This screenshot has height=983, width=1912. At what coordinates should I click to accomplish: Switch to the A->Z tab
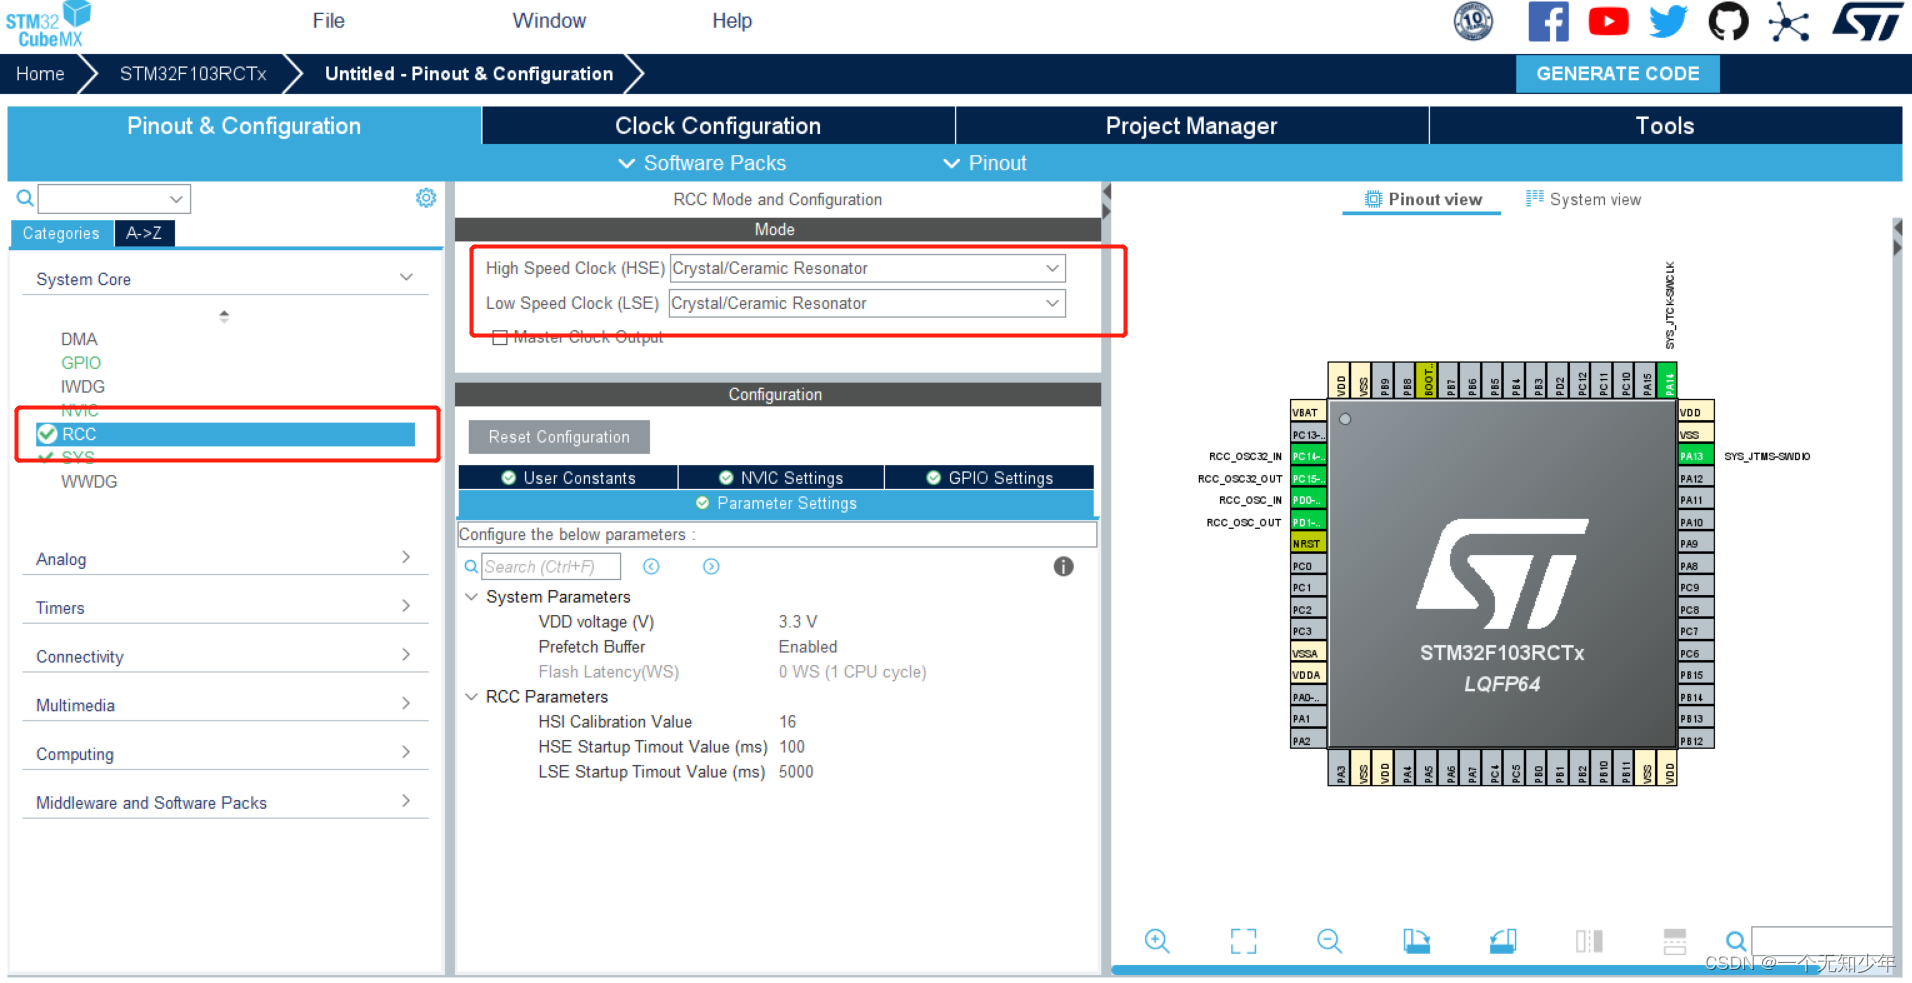click(145, 233)
